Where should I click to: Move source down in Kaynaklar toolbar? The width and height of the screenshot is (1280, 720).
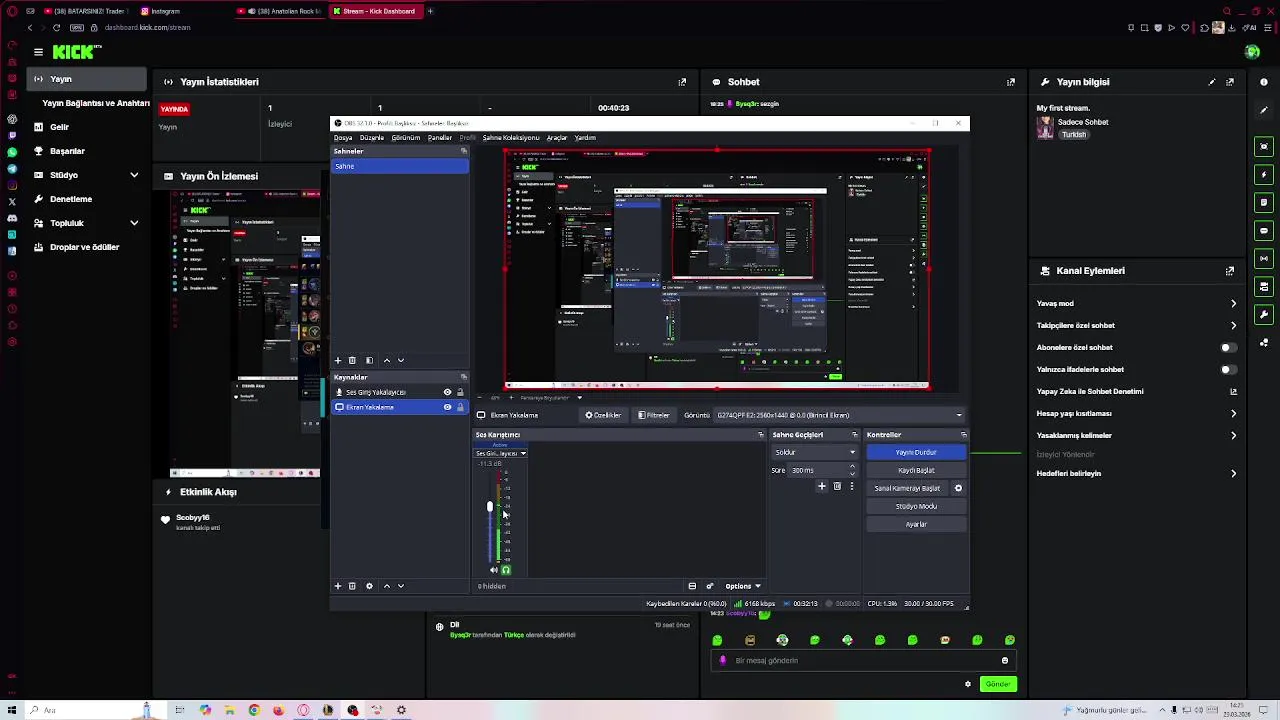401,586
